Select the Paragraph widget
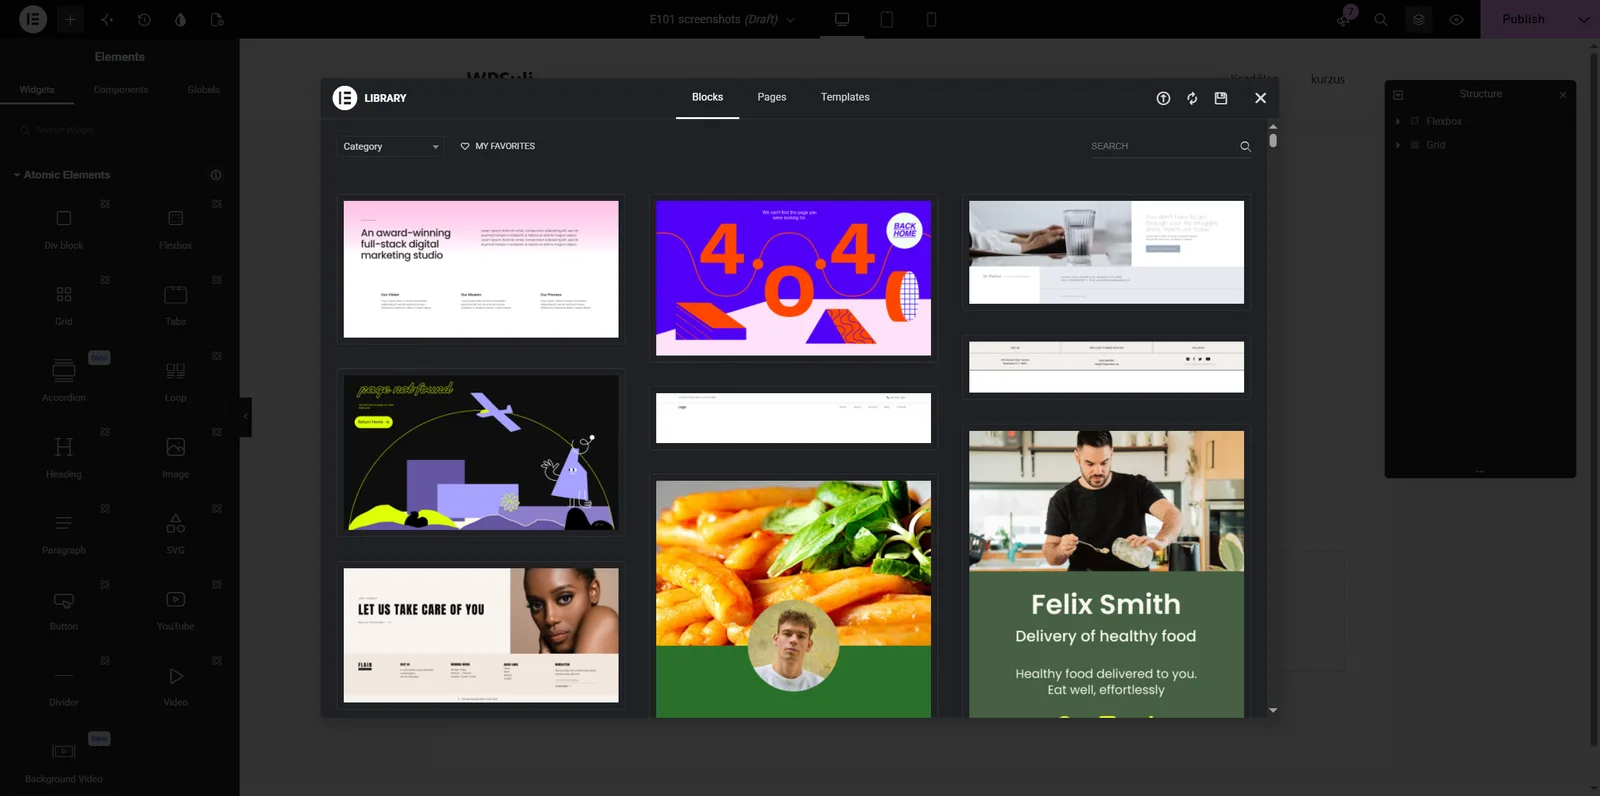 click(64, 534)
